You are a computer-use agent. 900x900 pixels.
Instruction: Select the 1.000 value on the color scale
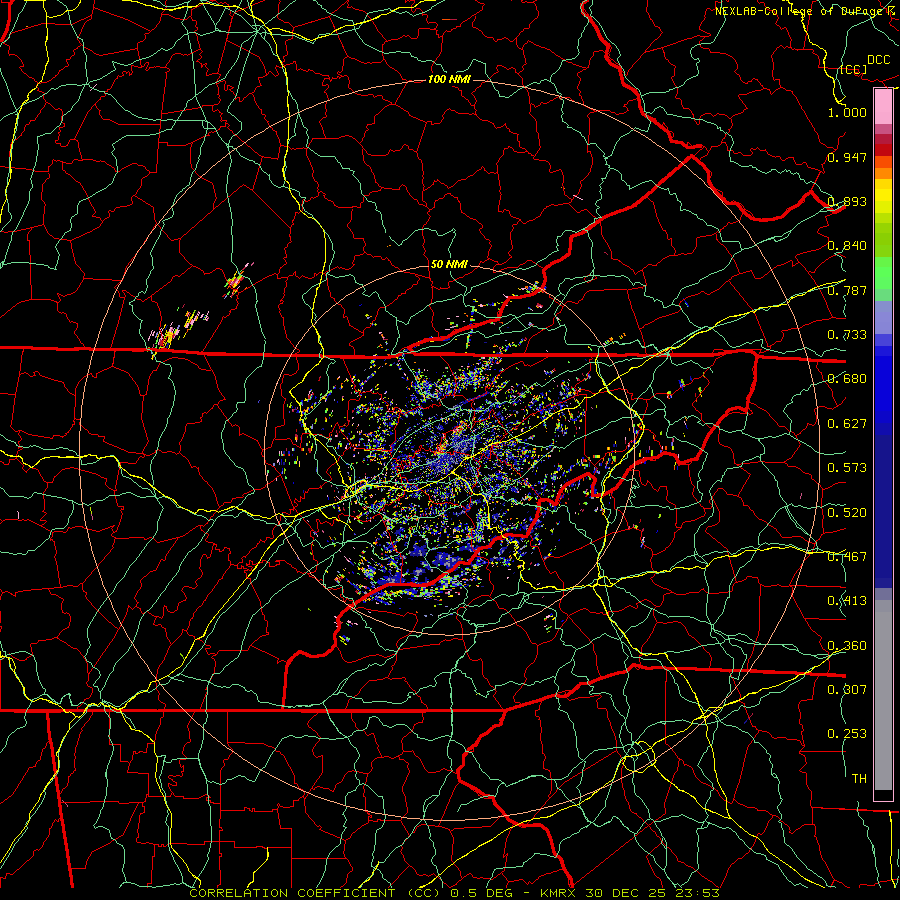click(x=847, y=113)
